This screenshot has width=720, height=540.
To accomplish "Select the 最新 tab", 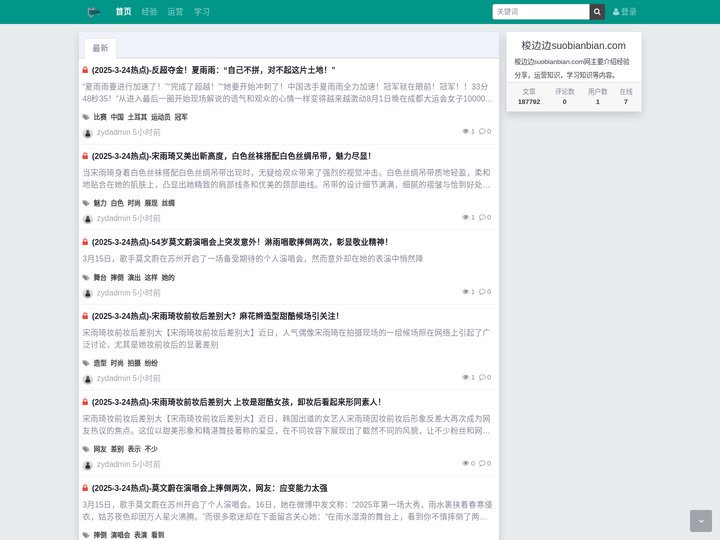I will (100, 48).
